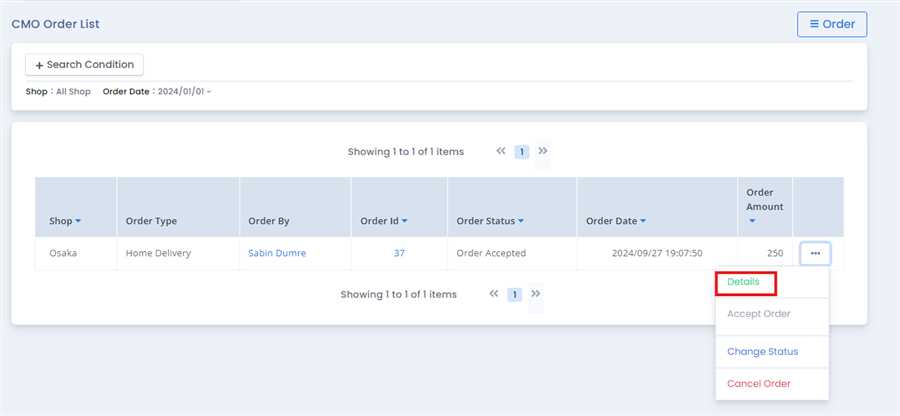Screen dimensions: 900x416
Task: Select Accept Order in the action menu
Action: point(758,314)
